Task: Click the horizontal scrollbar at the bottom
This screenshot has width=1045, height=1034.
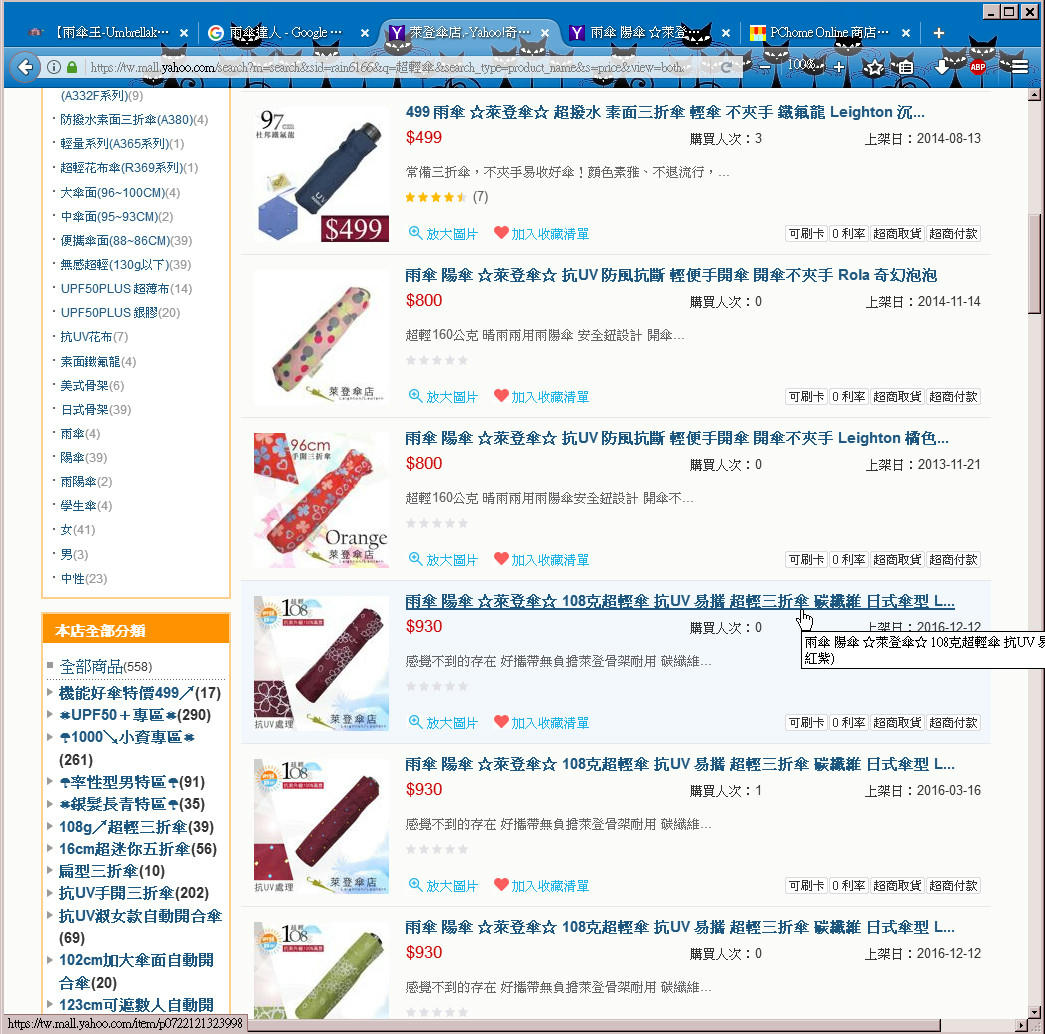Action: pyautogui.click(x=593, y=1025)
